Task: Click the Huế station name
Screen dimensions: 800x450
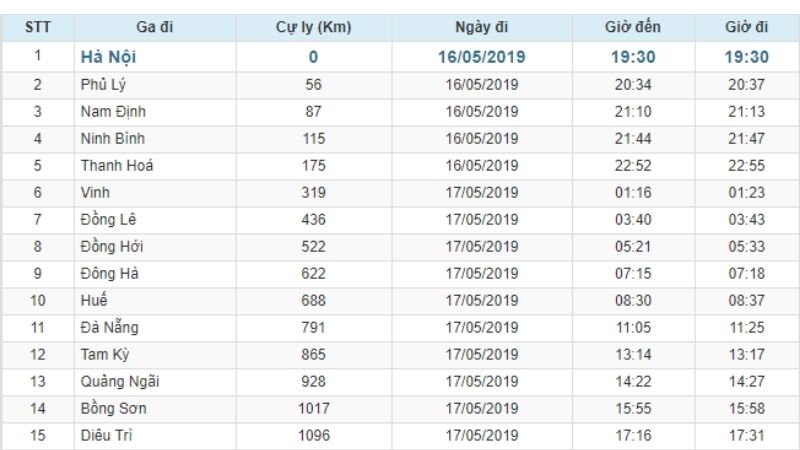Action: (x=94, y=300)
